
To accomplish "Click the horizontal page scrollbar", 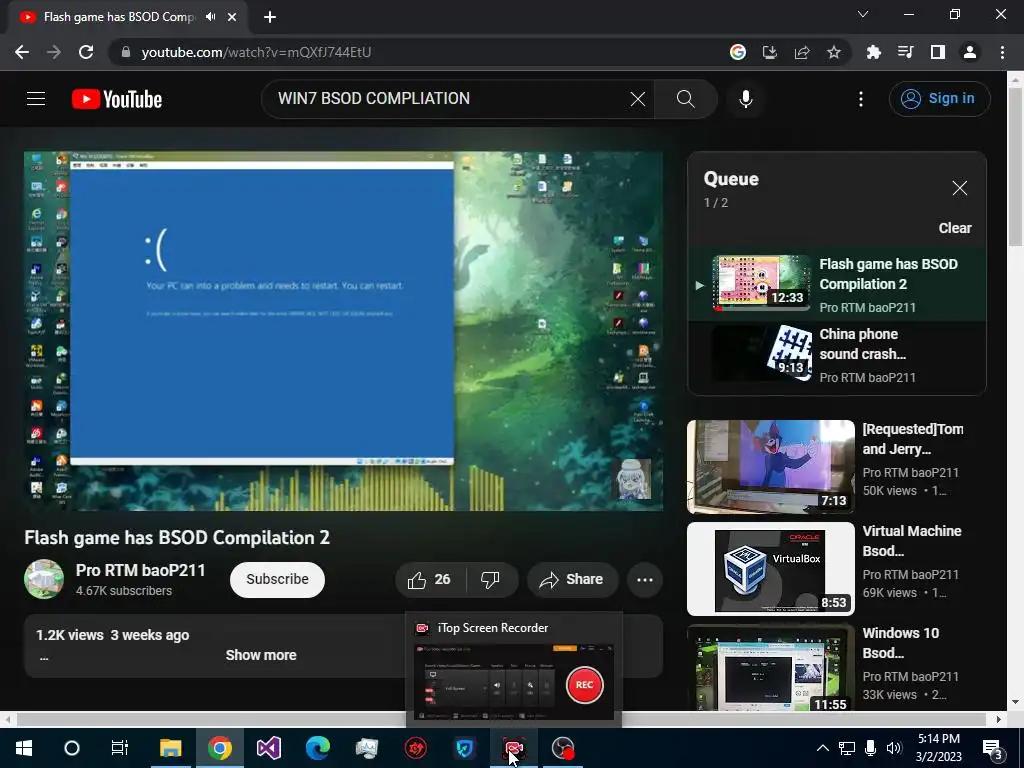I will point(503,719).
